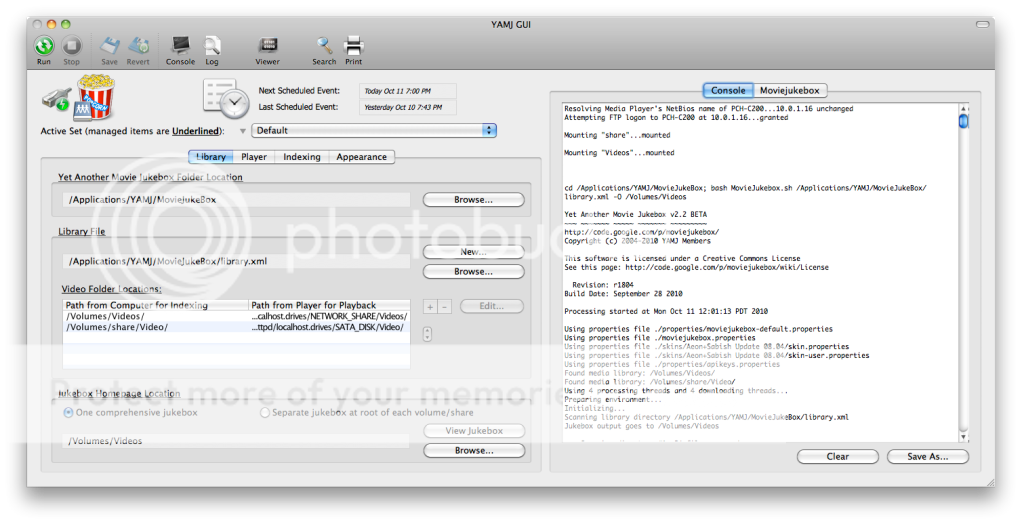Viewport: 1022px width, 524px height.
Task: Switch to the Indexing tab
Action: coord(302,156)
